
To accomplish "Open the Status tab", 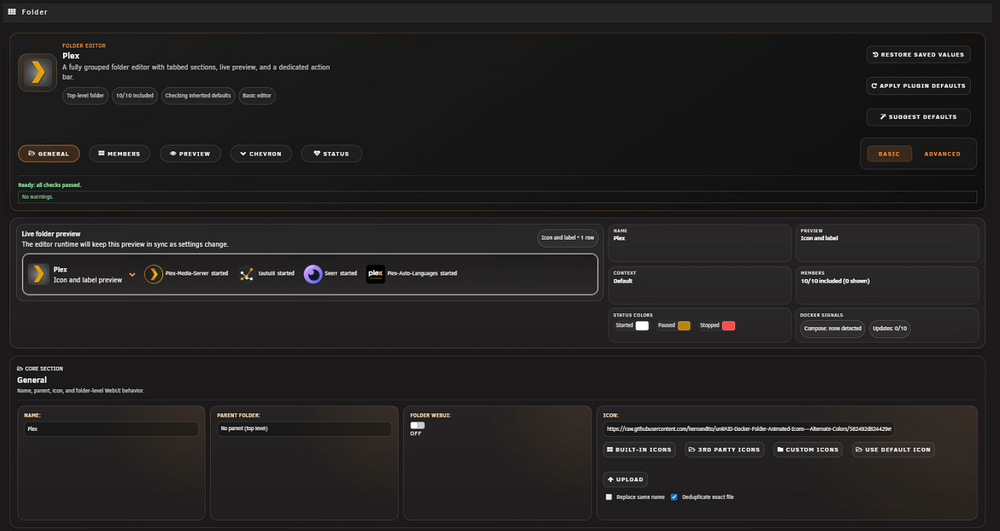I will 332,154.
